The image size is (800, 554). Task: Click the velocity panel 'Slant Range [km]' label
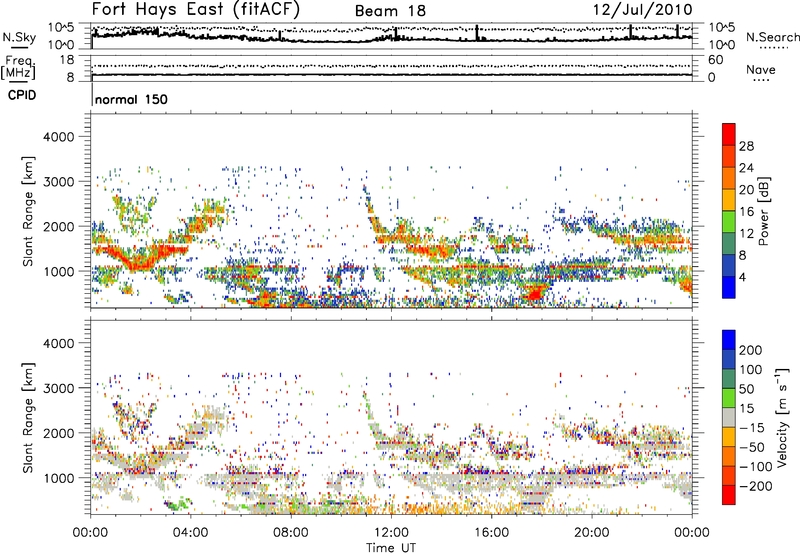(x=28, y=417)
